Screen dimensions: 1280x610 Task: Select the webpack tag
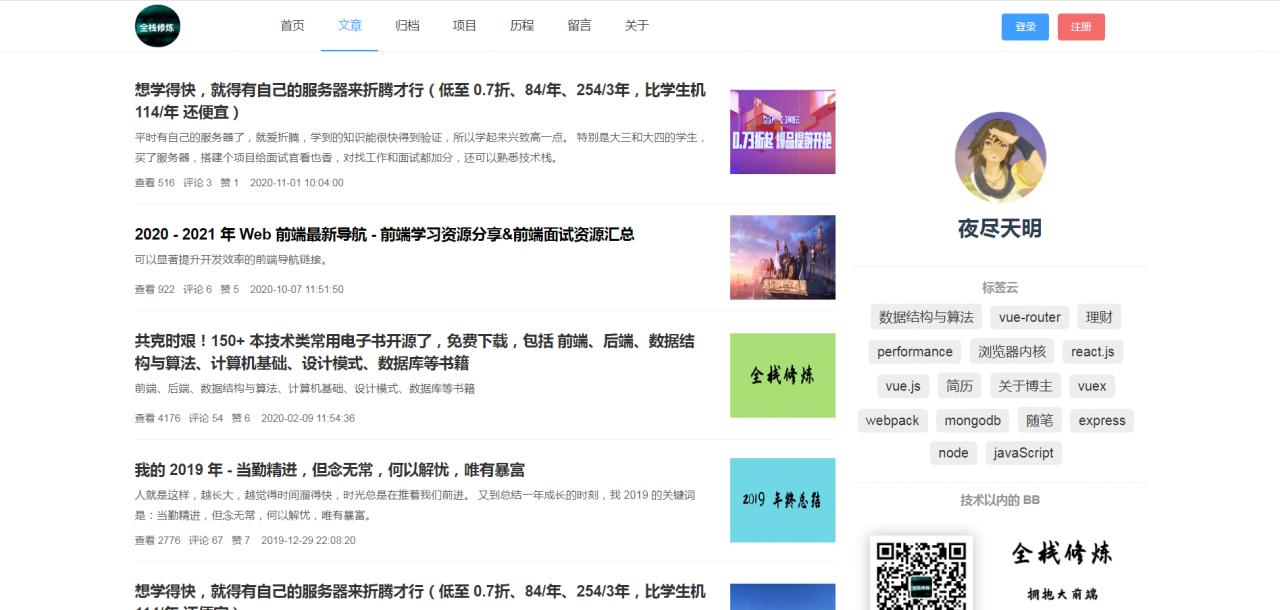pyautogui.click(x=893, y=421)
